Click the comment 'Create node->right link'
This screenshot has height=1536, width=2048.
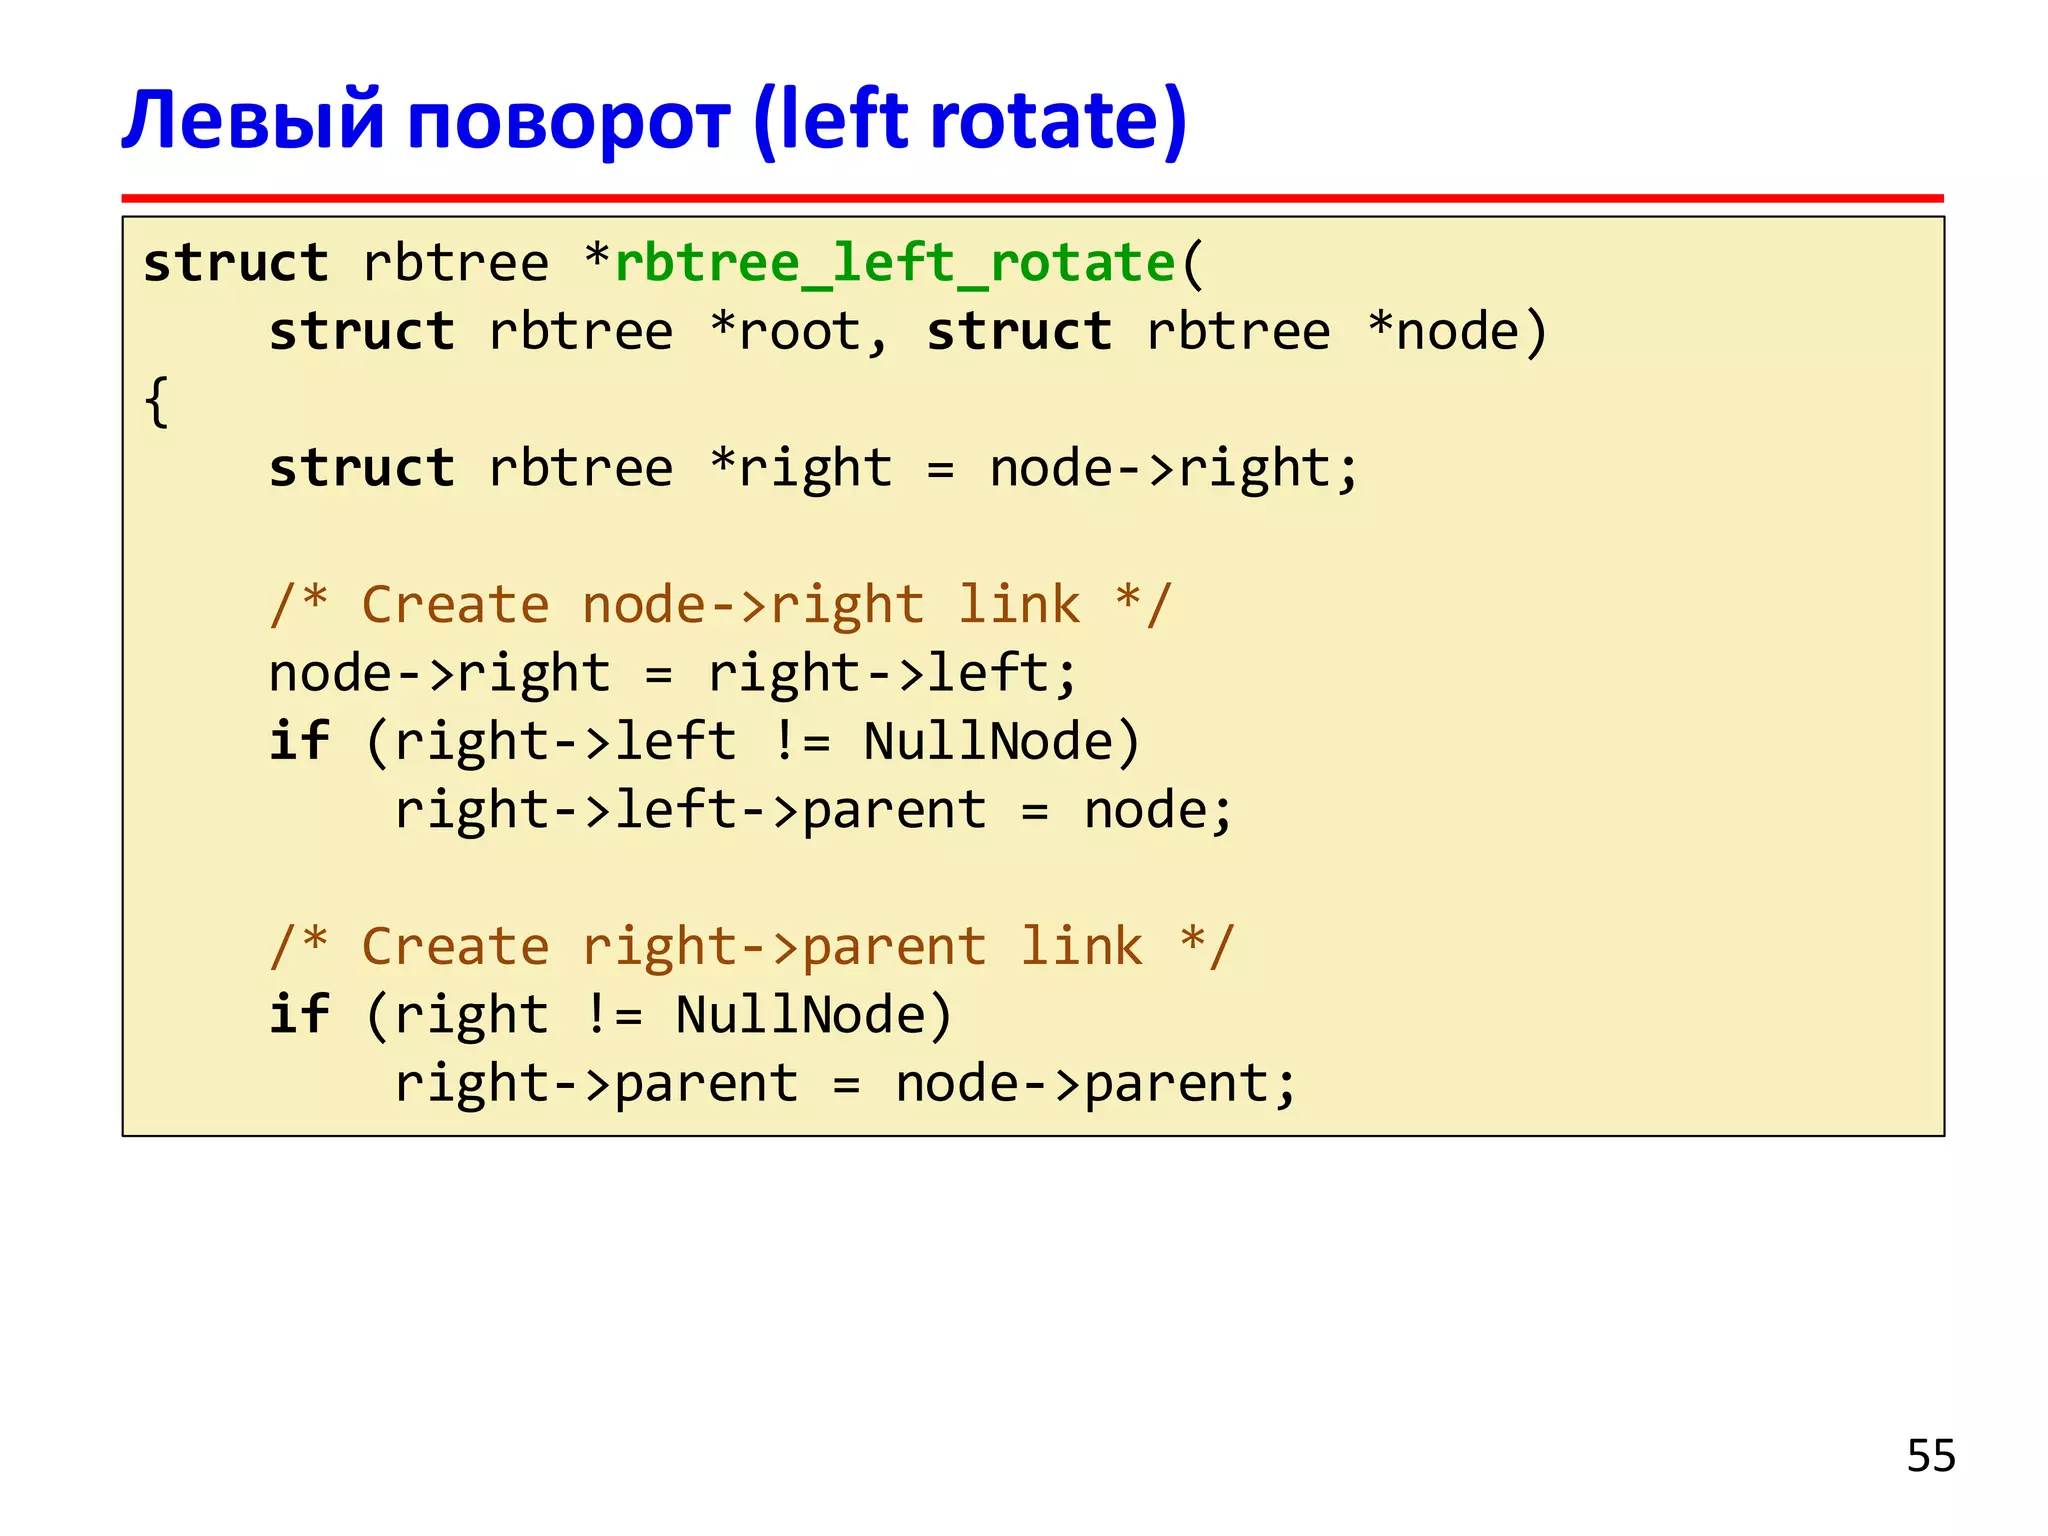click(720, 607)
